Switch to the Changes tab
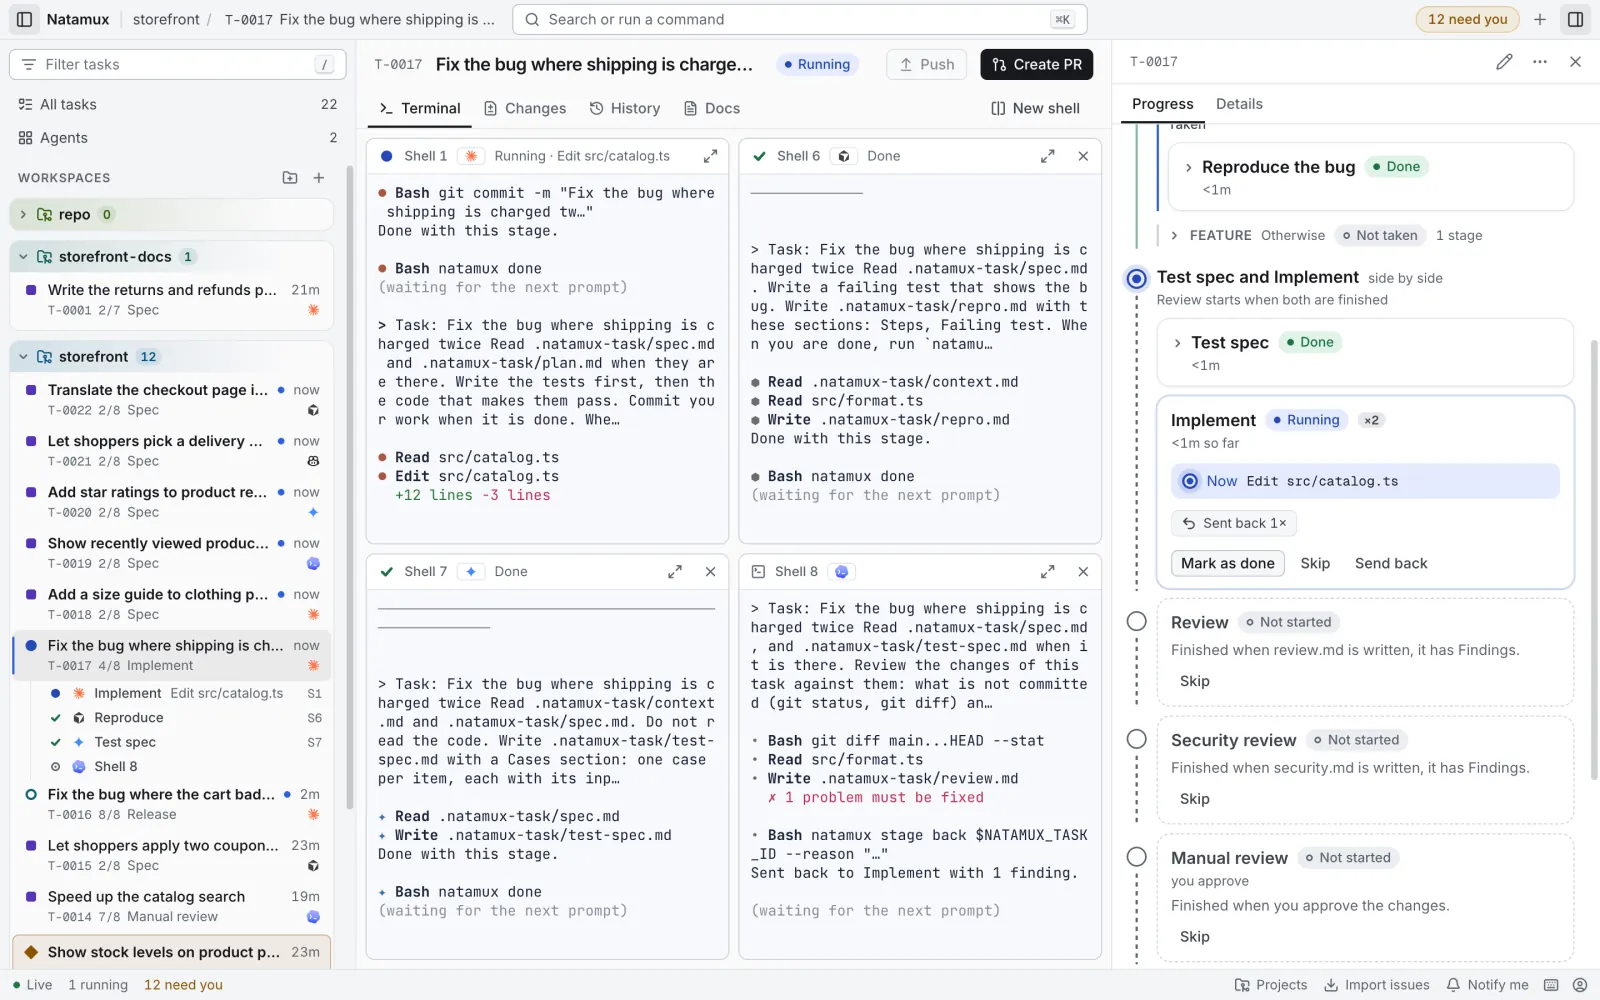The image size is (1600, 1000). coord(525,108)
